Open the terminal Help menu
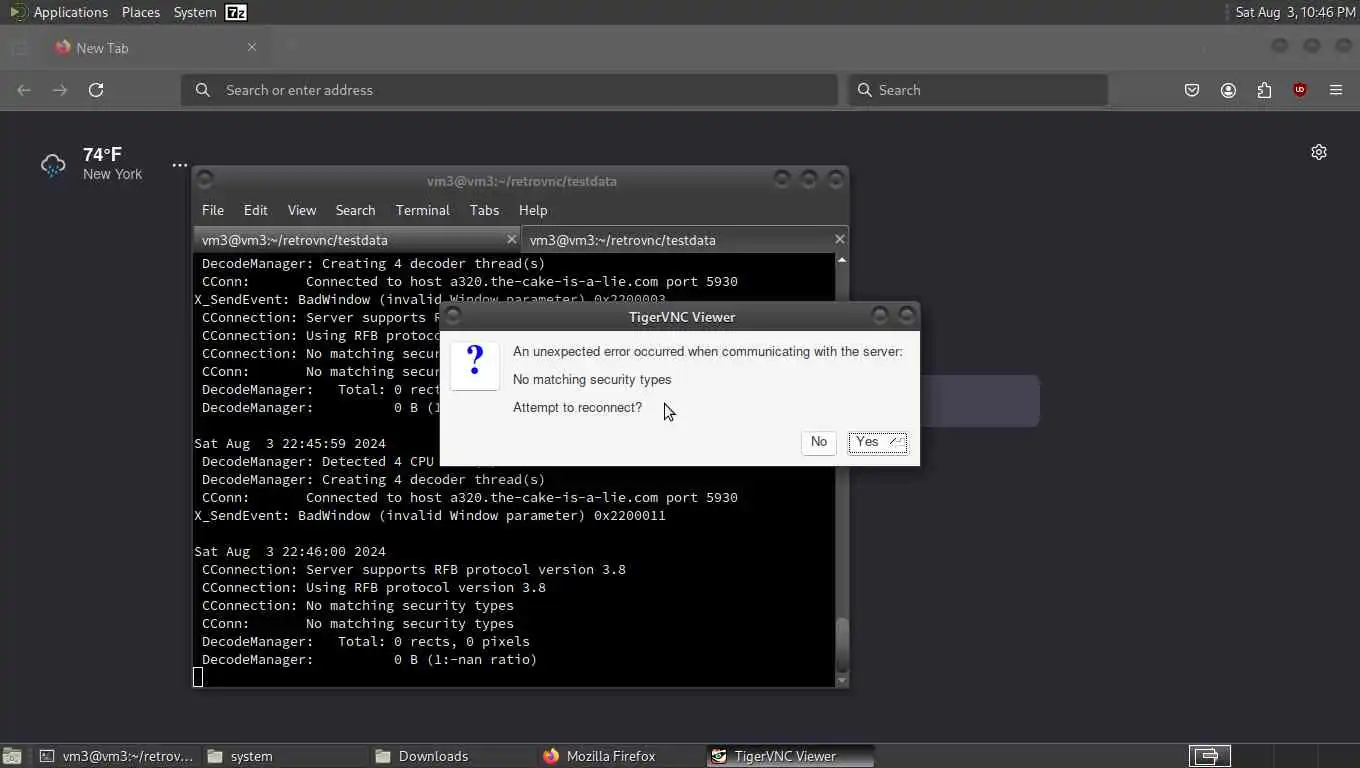Viewport: 1360px width, 768px height. pyautogui.click(x=533, y=210)
